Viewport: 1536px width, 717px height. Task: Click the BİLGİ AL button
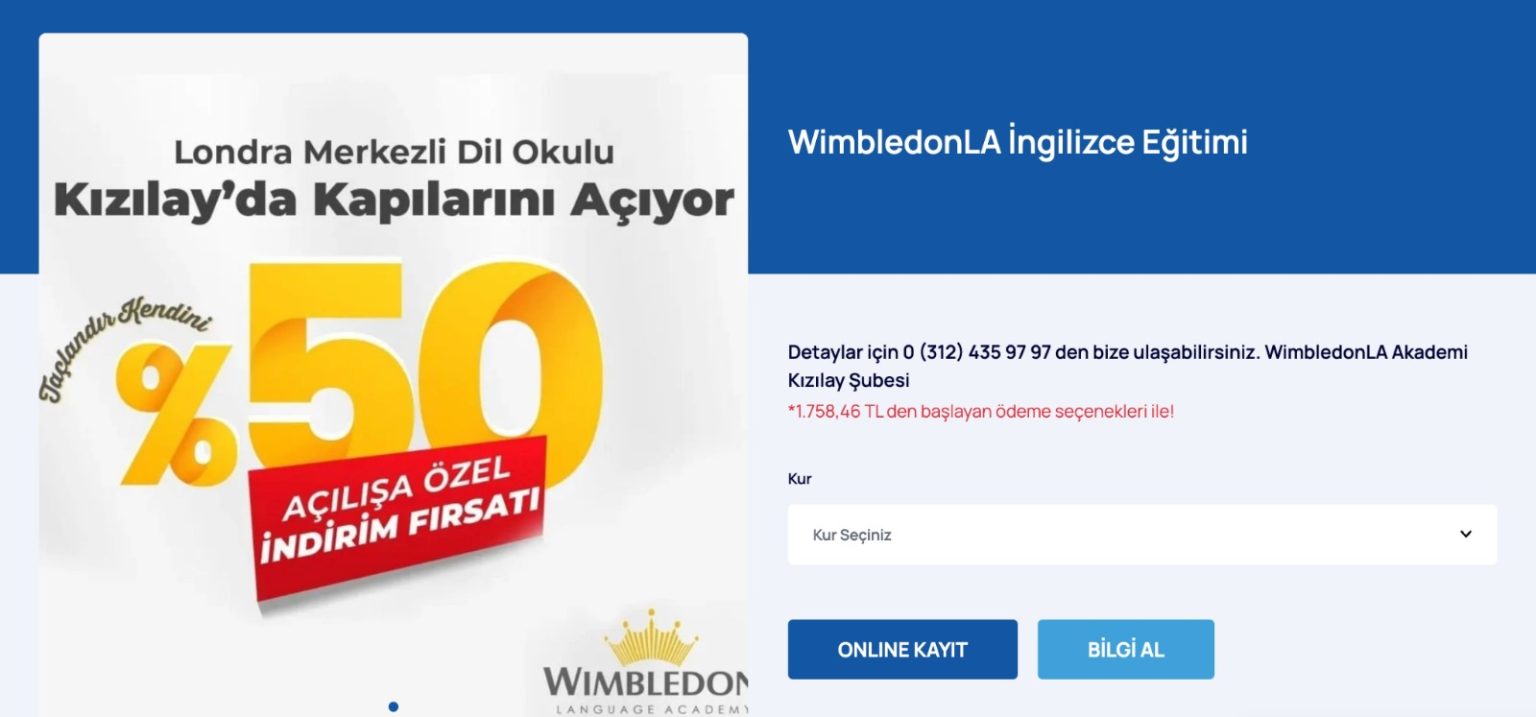1126,650
